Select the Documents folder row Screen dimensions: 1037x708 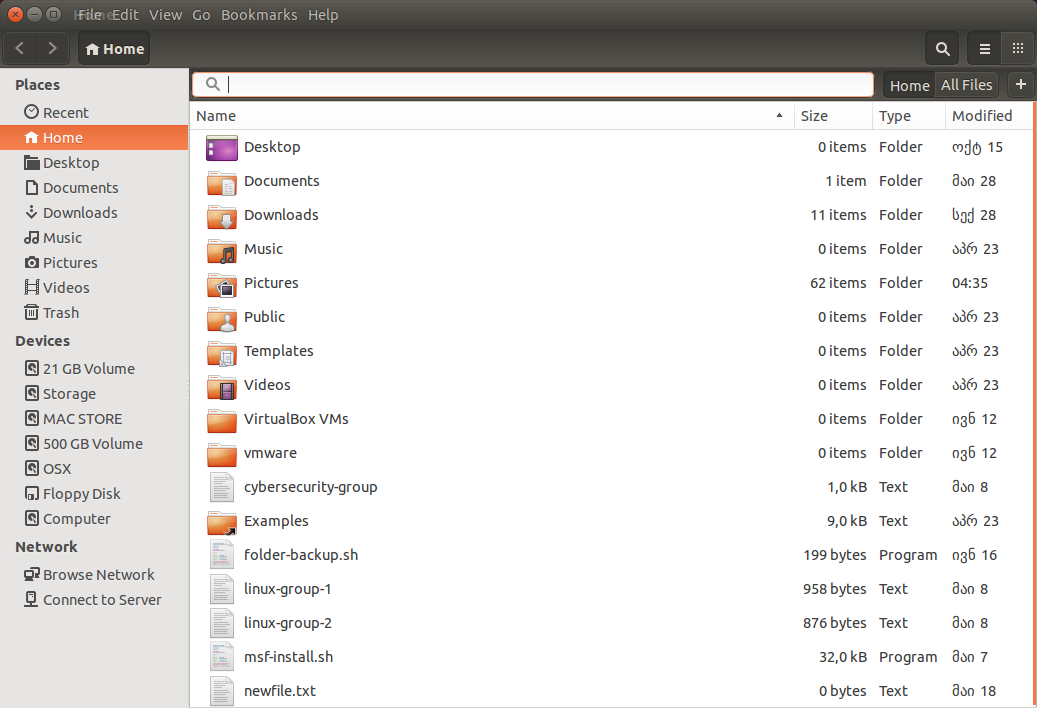point(611,181)
